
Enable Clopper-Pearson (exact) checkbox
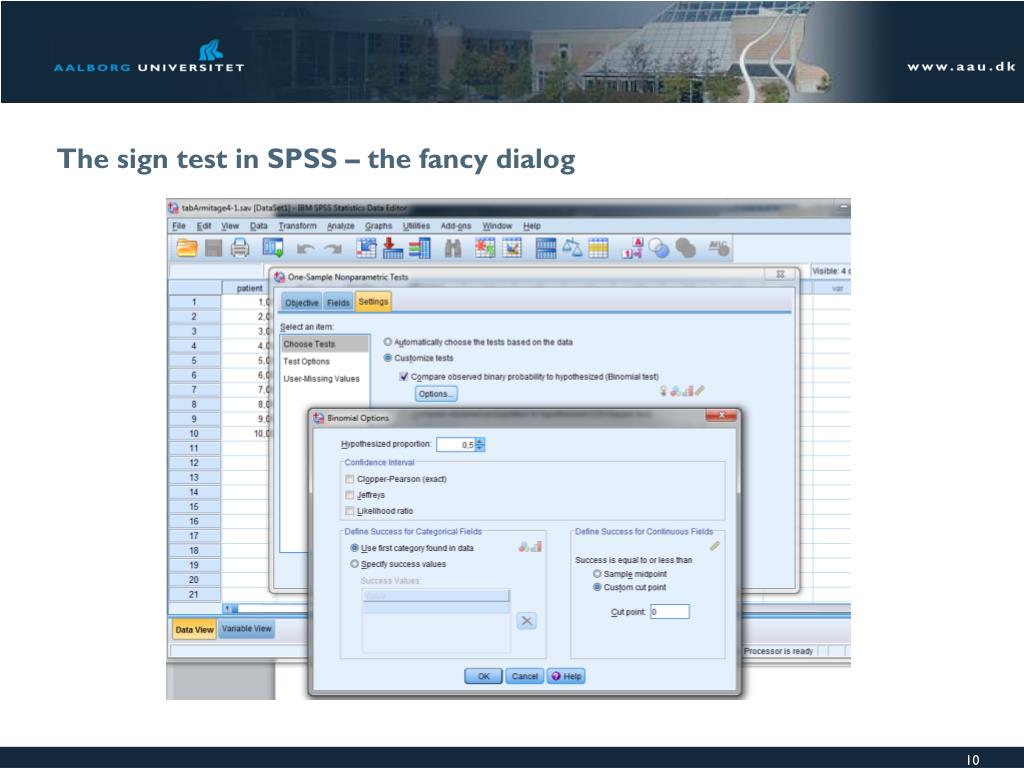pos(349,479)
